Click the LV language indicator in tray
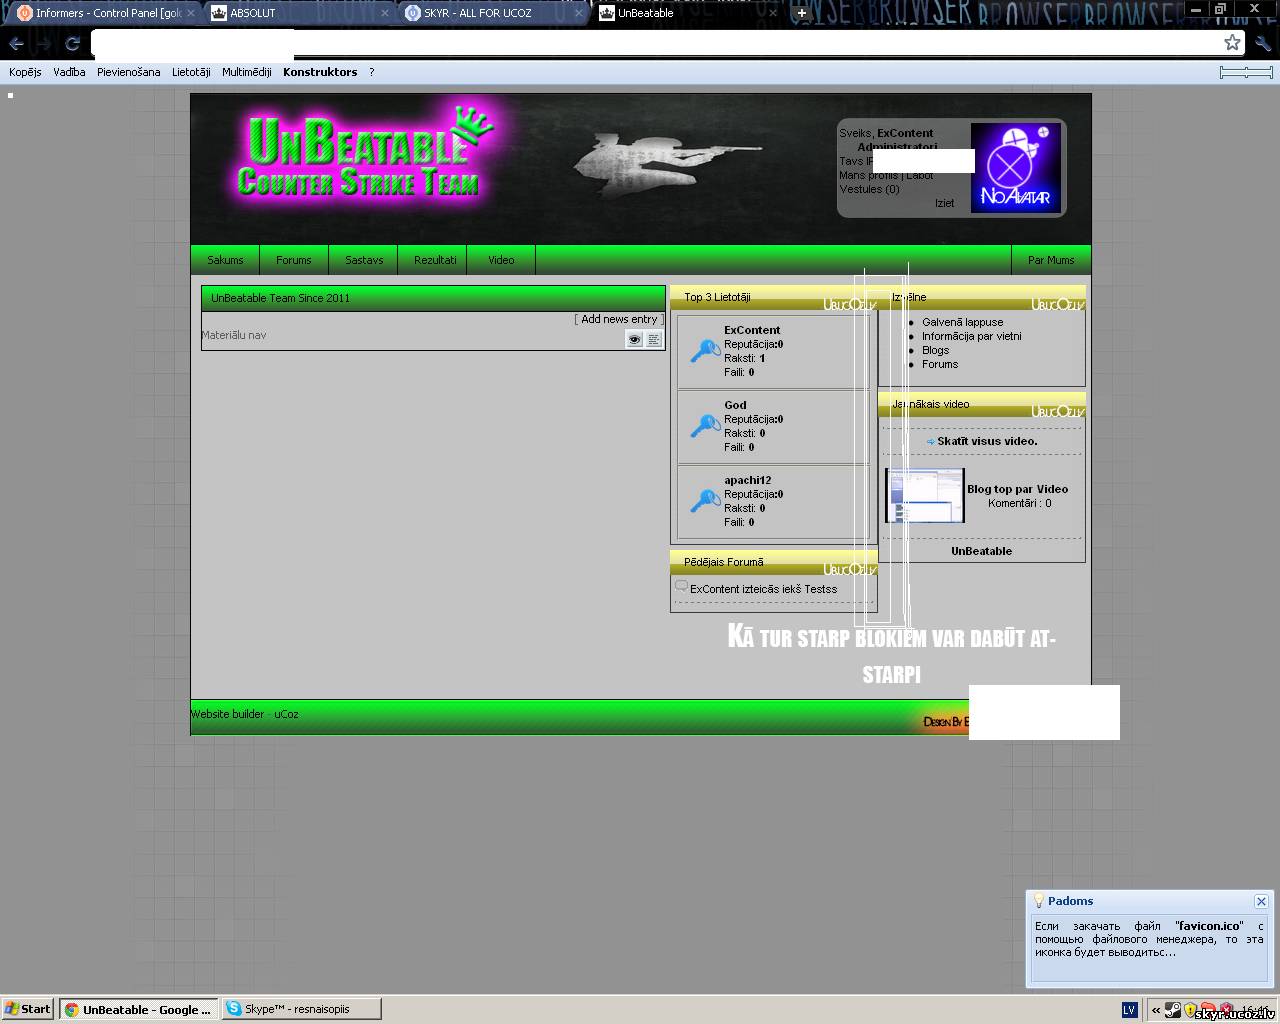This screenshot has height=1024, width=1280. (1129, 1010)
